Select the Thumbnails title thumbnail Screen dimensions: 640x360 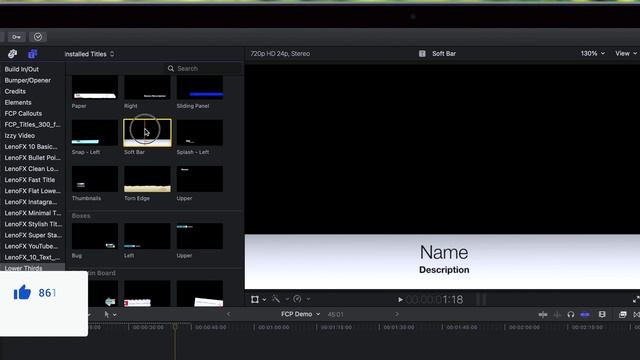tap(95, 179)
